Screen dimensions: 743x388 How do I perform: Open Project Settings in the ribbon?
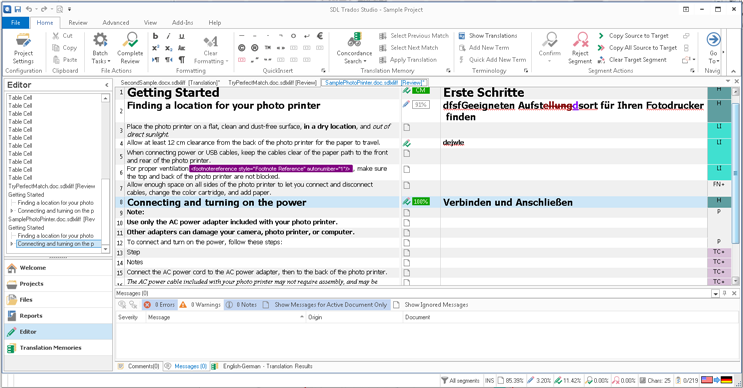click(23, 48)
